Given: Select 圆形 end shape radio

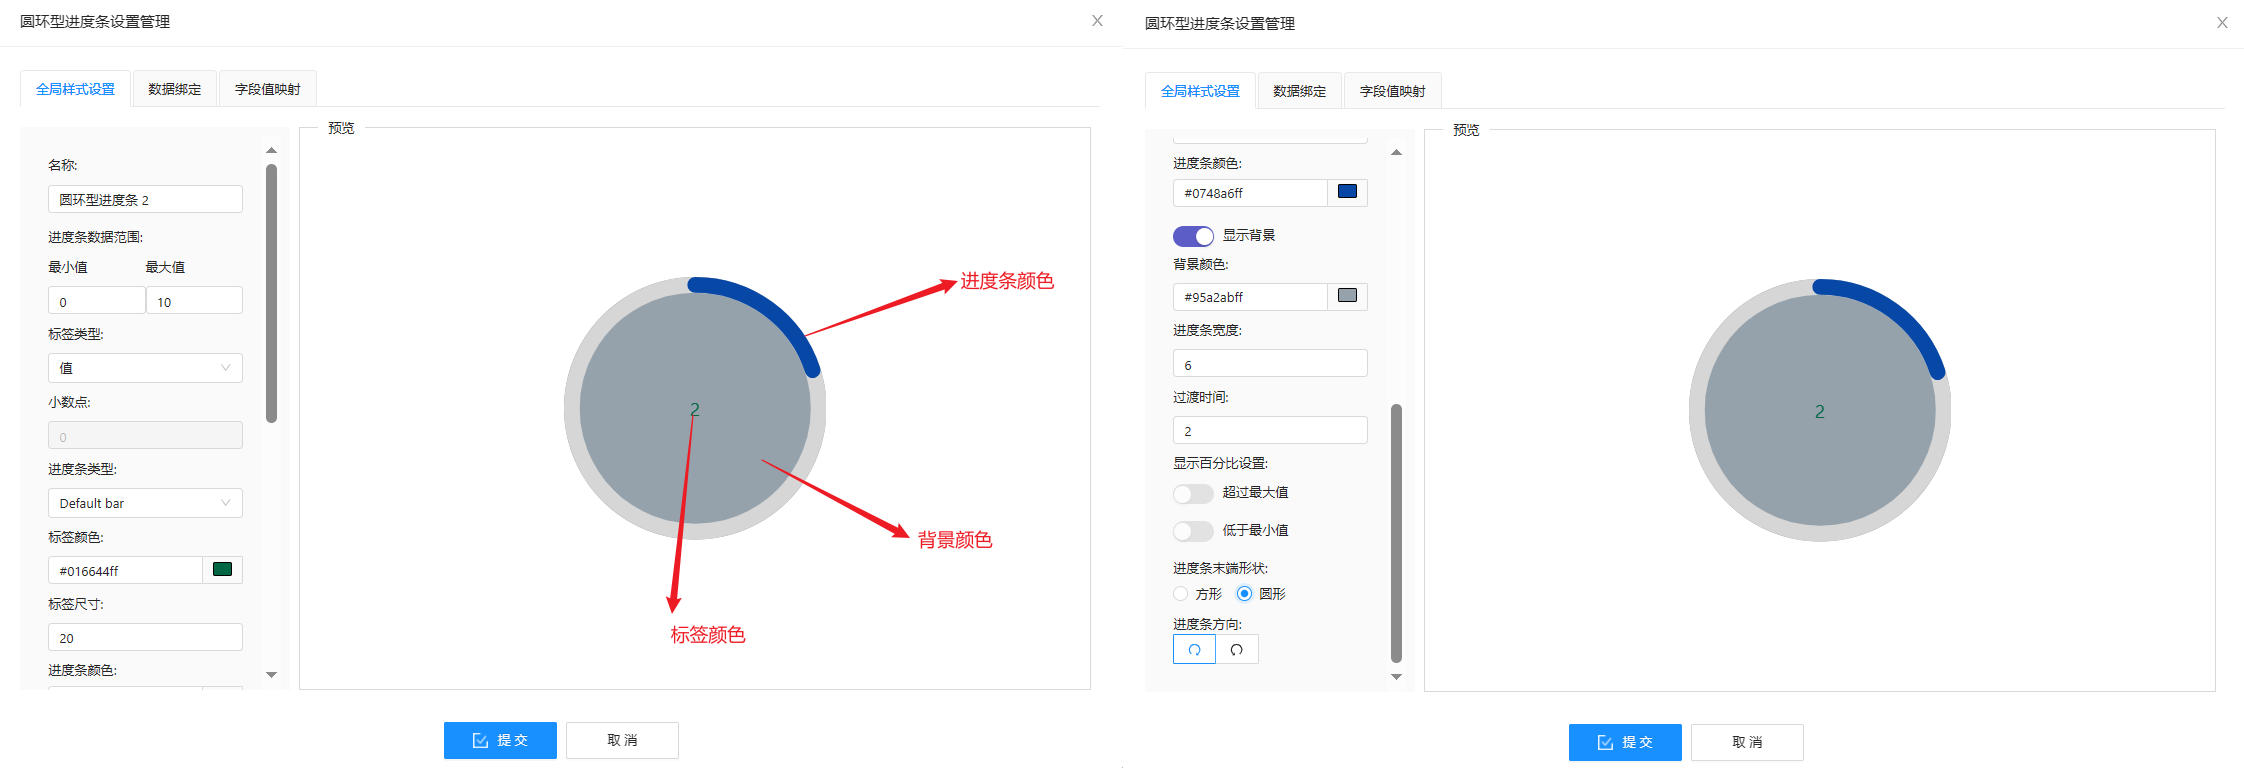Looking at the screenshot, I should click(x=1244, y=594).
